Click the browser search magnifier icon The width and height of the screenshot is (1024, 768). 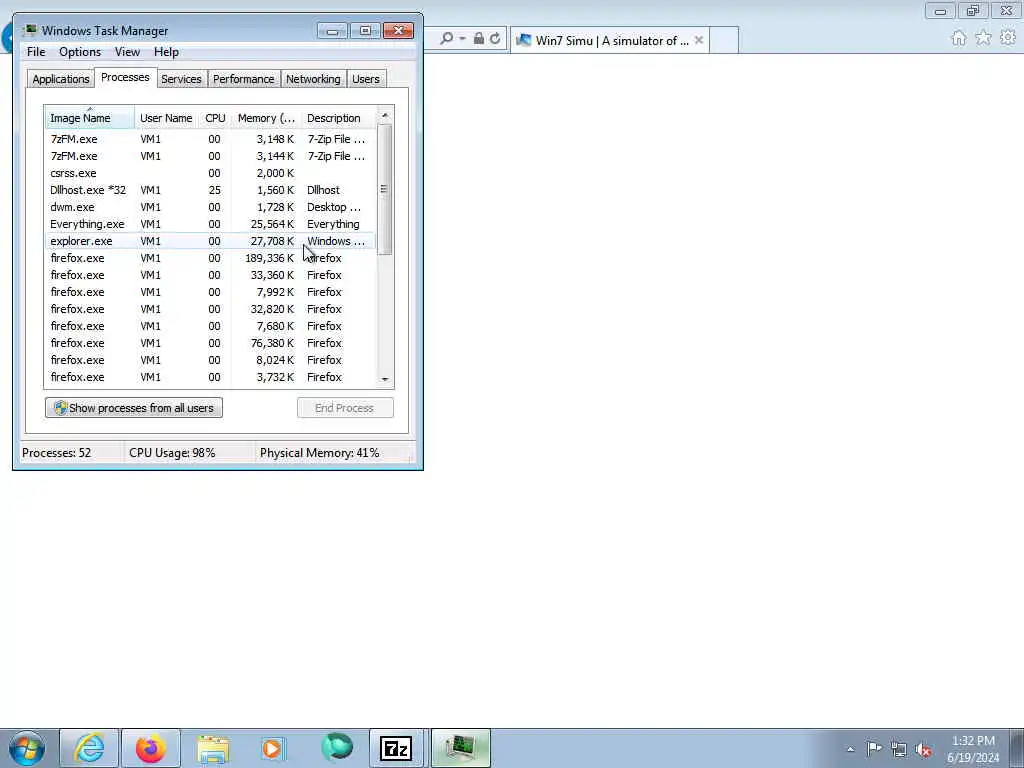(446, 39)
